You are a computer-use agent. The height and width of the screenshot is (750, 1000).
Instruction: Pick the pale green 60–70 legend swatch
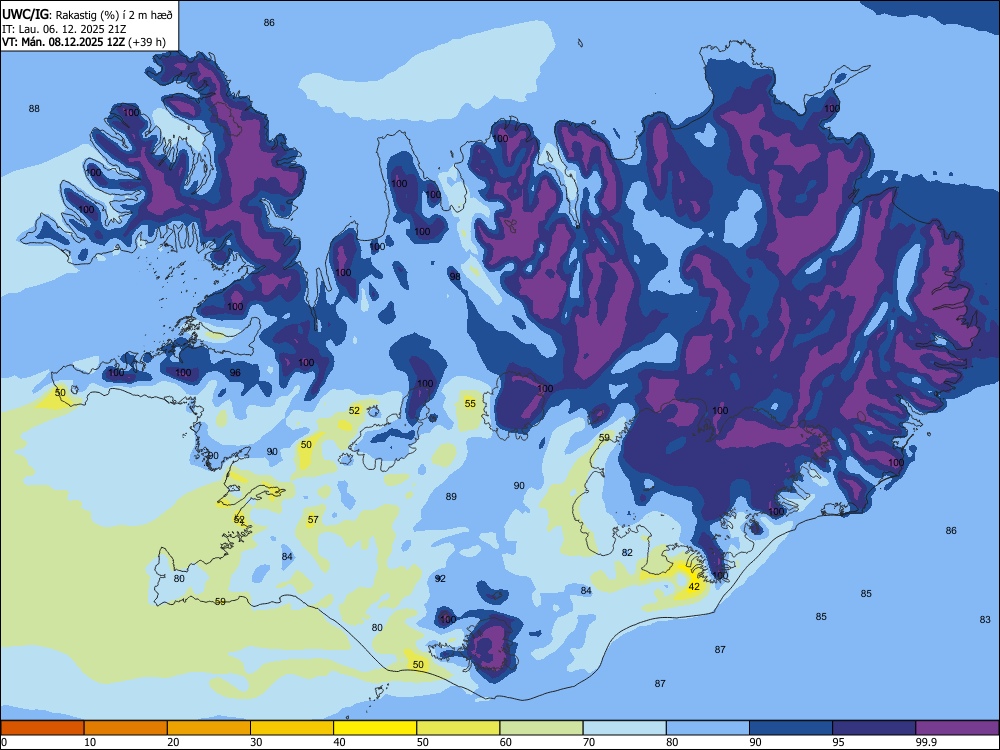pos(541,728)
